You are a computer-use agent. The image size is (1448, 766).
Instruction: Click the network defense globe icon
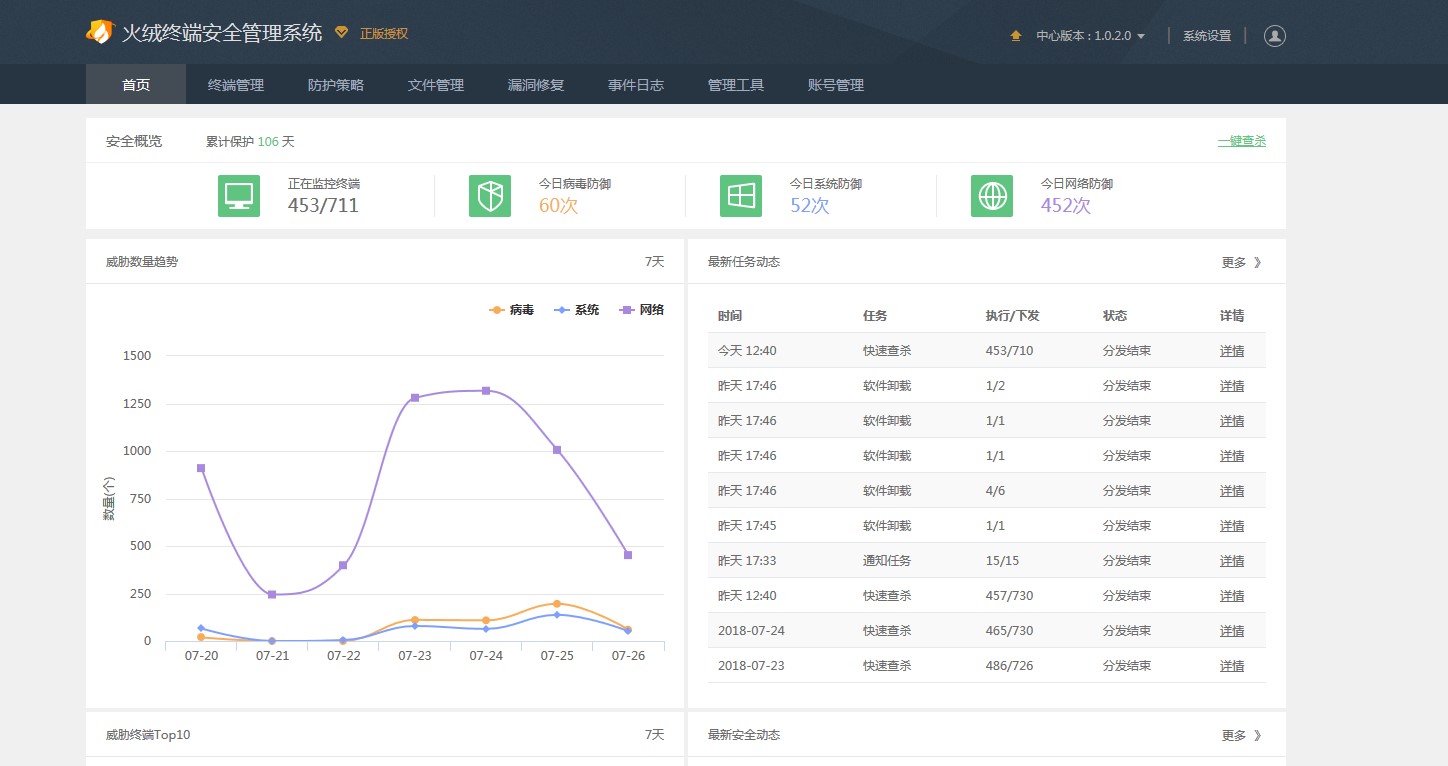pyautogui.click(x=992, y=196)
